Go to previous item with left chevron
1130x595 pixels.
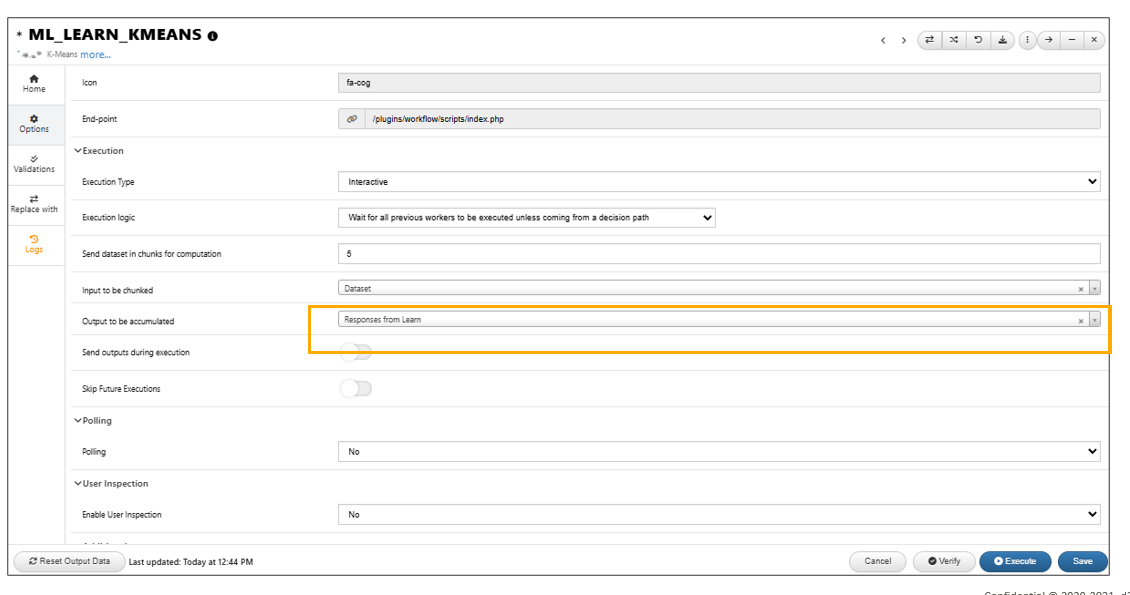883,40
